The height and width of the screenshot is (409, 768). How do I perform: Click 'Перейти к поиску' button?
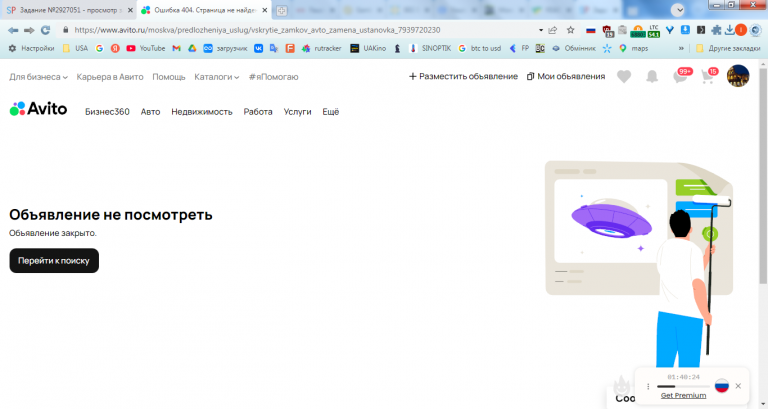coord(54,261)
